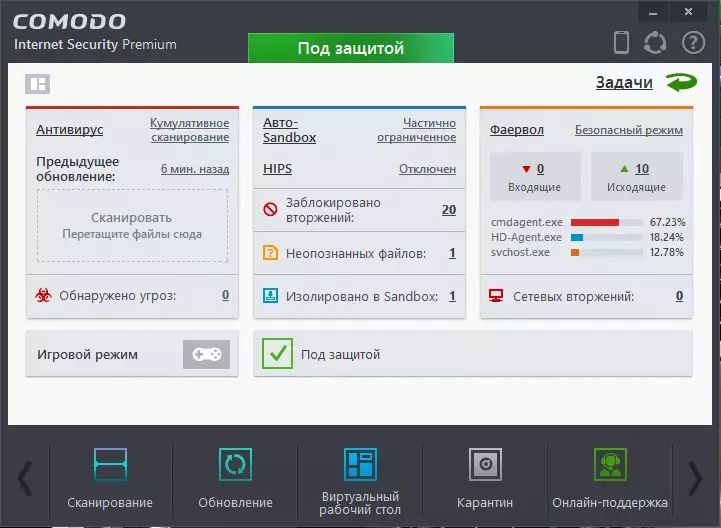The height and width of the screenshot is (528, 721).
Task: Click the Под защитой status panel text
Action: [x=340, y=355]
